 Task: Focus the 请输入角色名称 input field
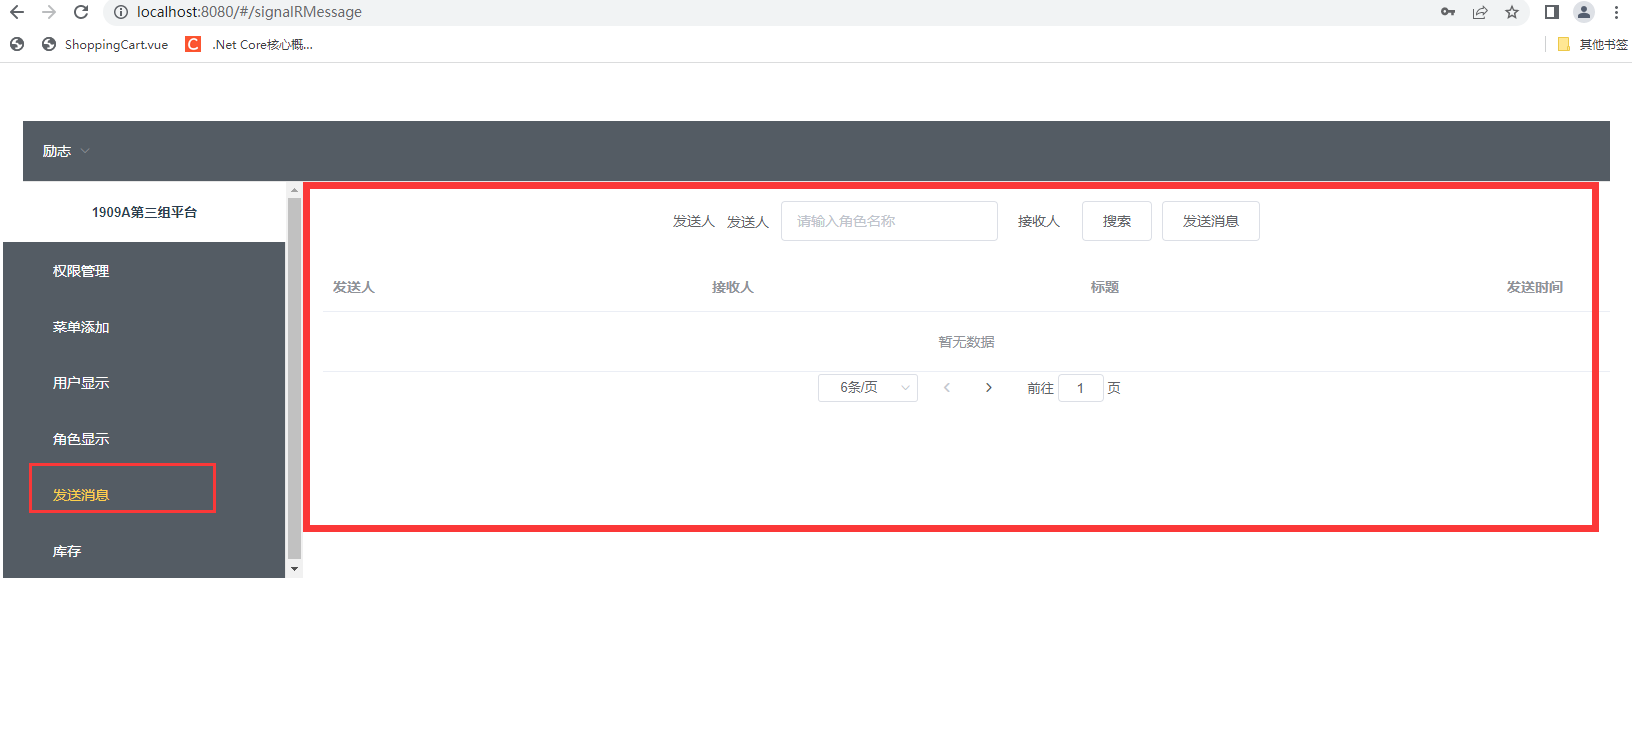(x=889, y=221)
